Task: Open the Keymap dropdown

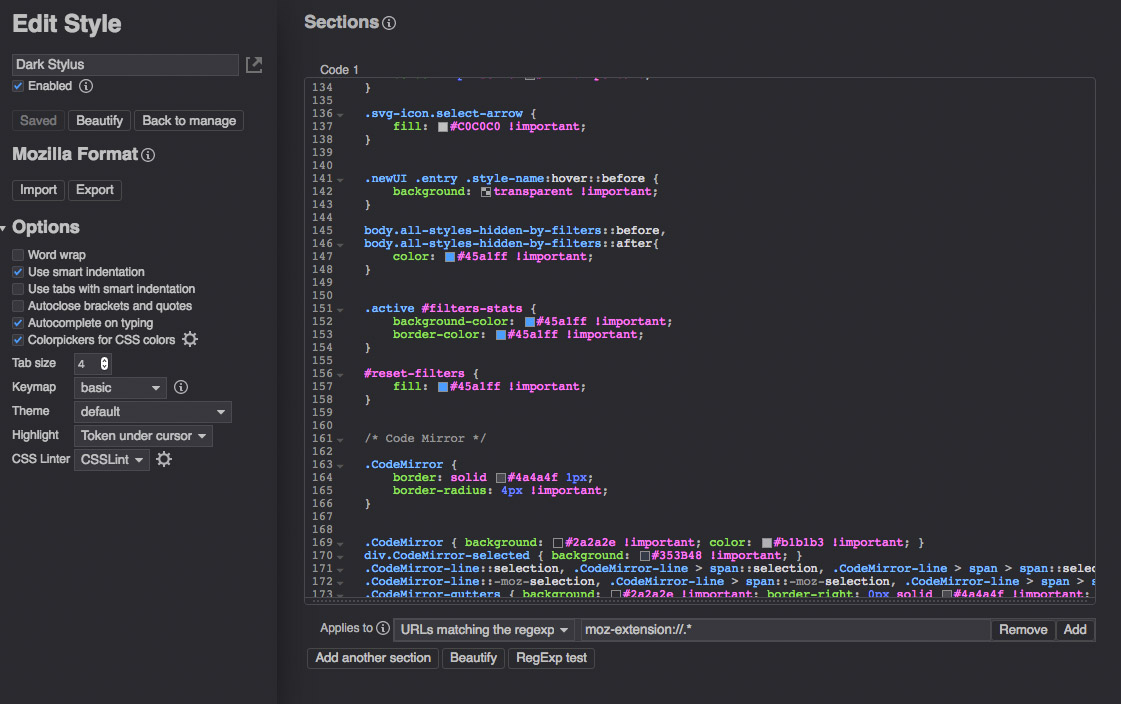Action: [x=121, y=387]
